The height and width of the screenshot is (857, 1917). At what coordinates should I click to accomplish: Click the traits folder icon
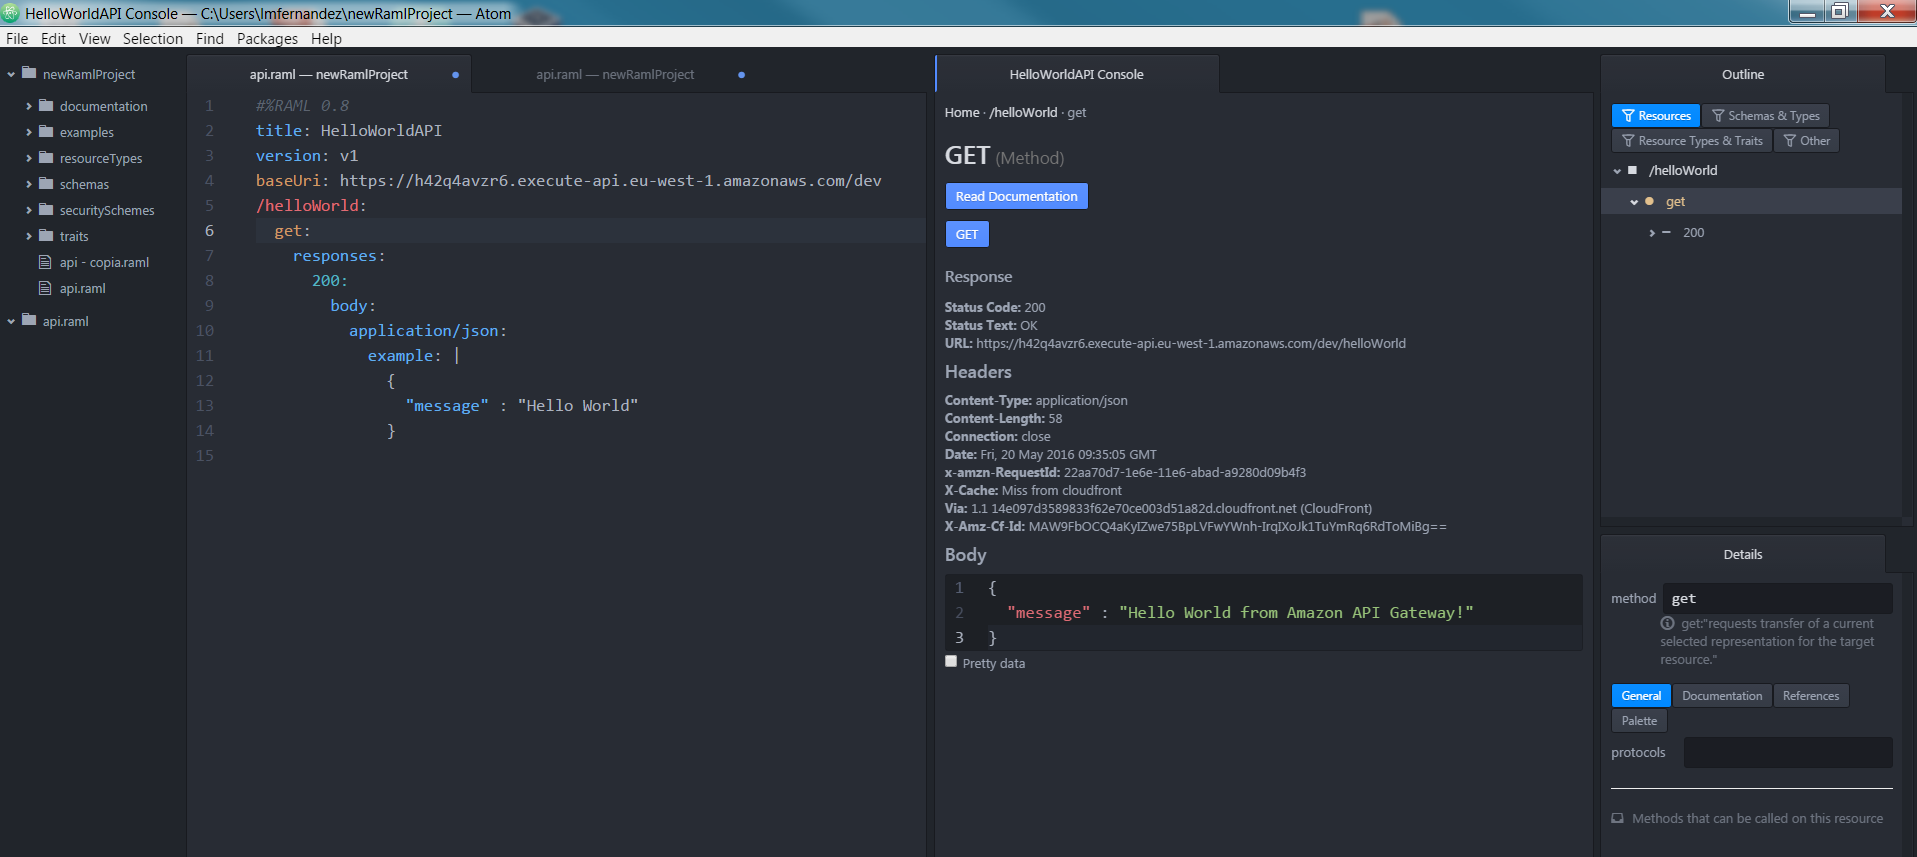(46, 235)
